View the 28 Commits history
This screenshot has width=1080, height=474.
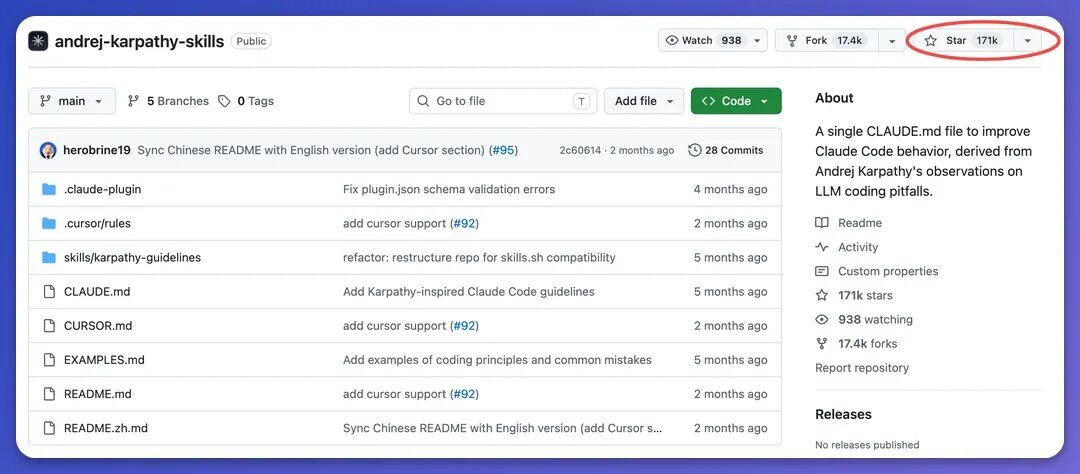(x=726, y=150)
